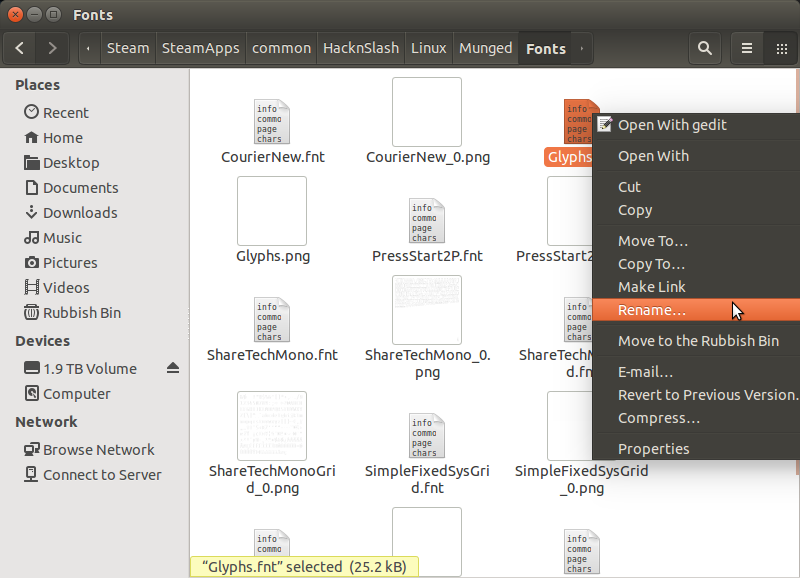
Task: Go forward with the right arrow button
Action: pos(52,48)
